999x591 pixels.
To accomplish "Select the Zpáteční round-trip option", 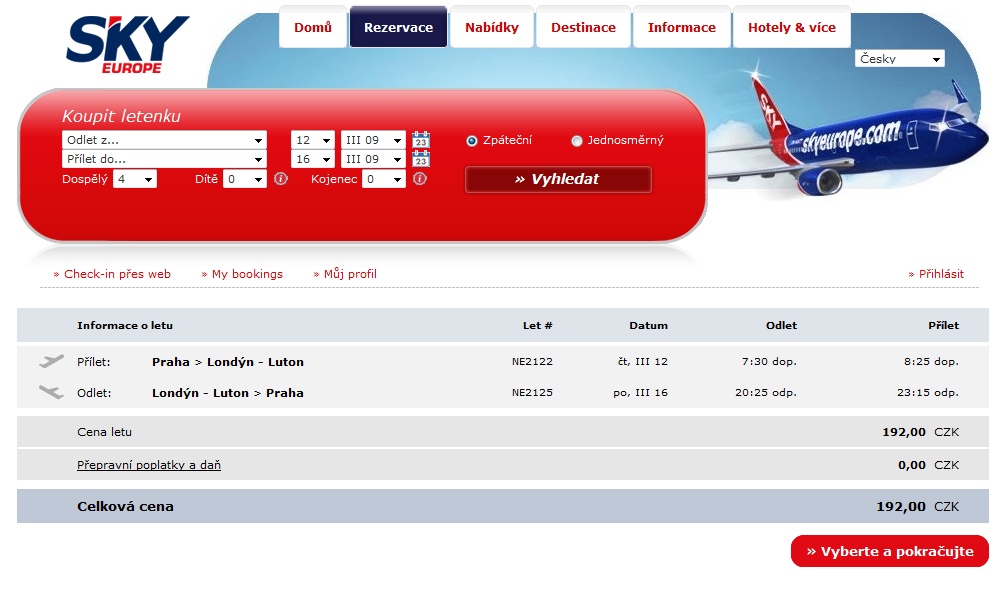I will point(471,141).
